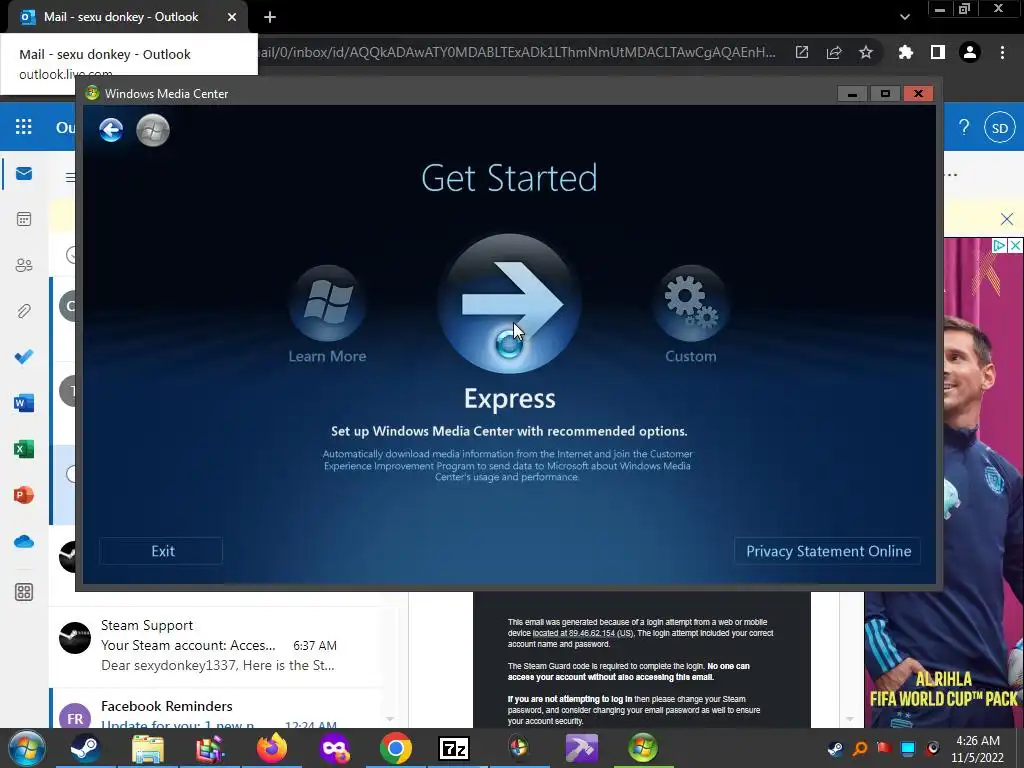
Task: Open a new Chrome tab
Action: tap(270, 17)
